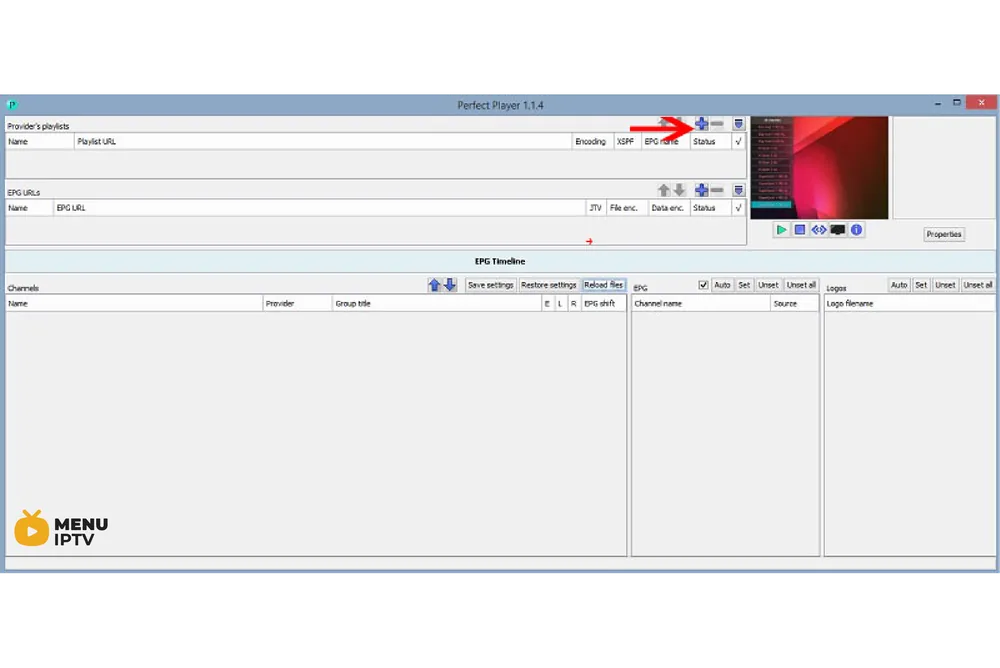Click the Name column header in Channels table
Screen dimensions: 1000x668
134,304
